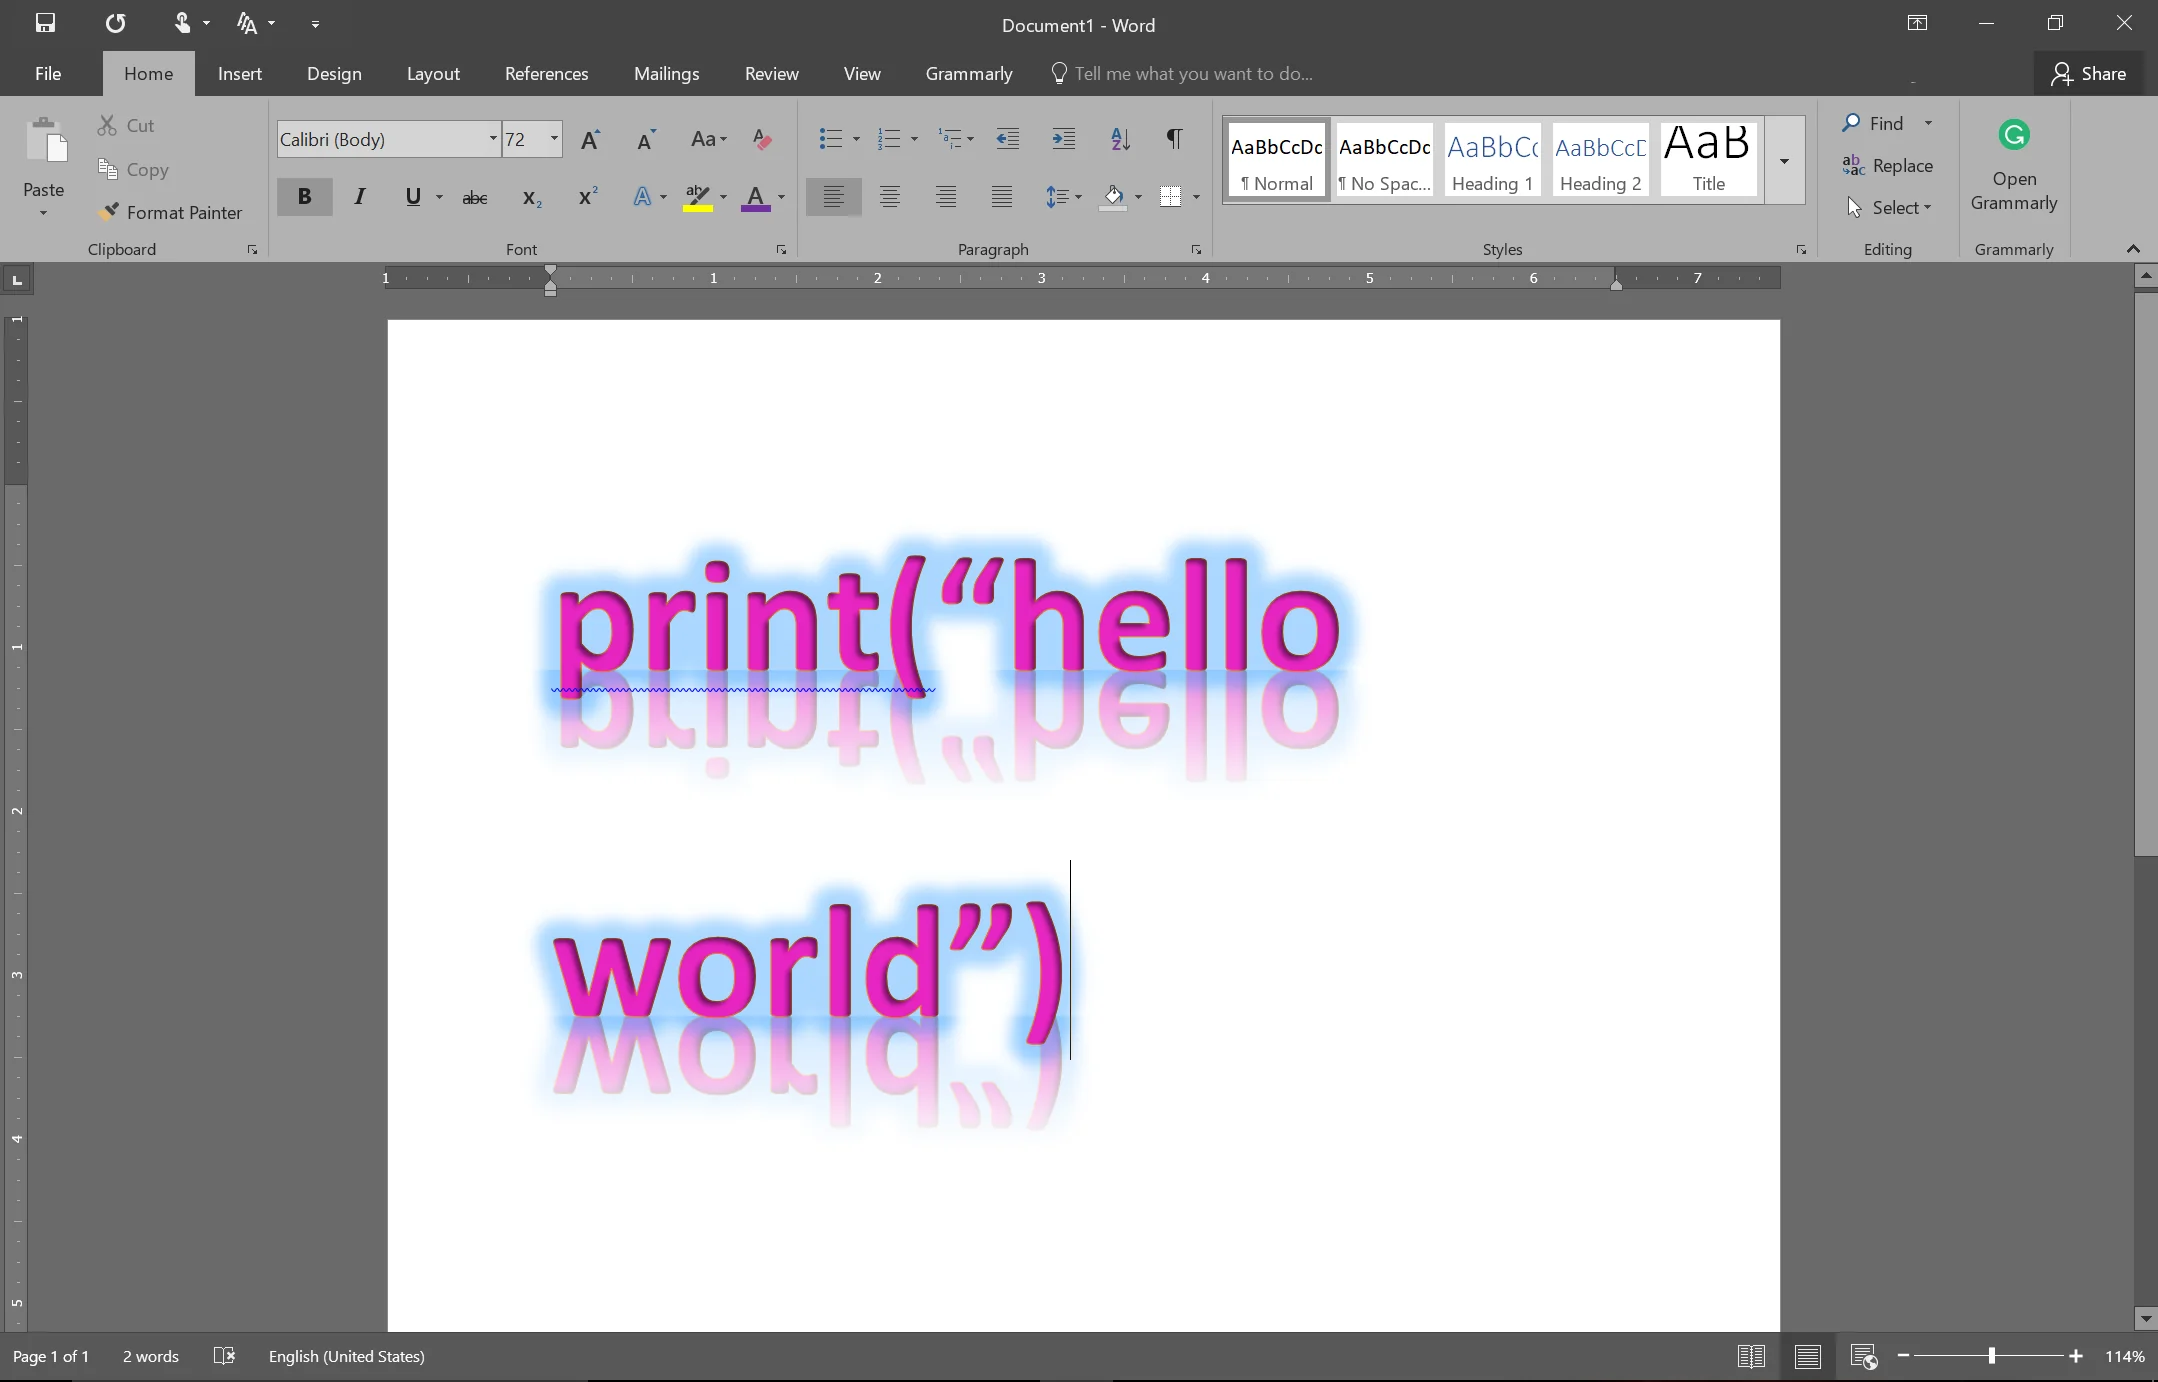Click the Format Painter brush icon
The image size is (2158, 1382).
pos(109,212)
